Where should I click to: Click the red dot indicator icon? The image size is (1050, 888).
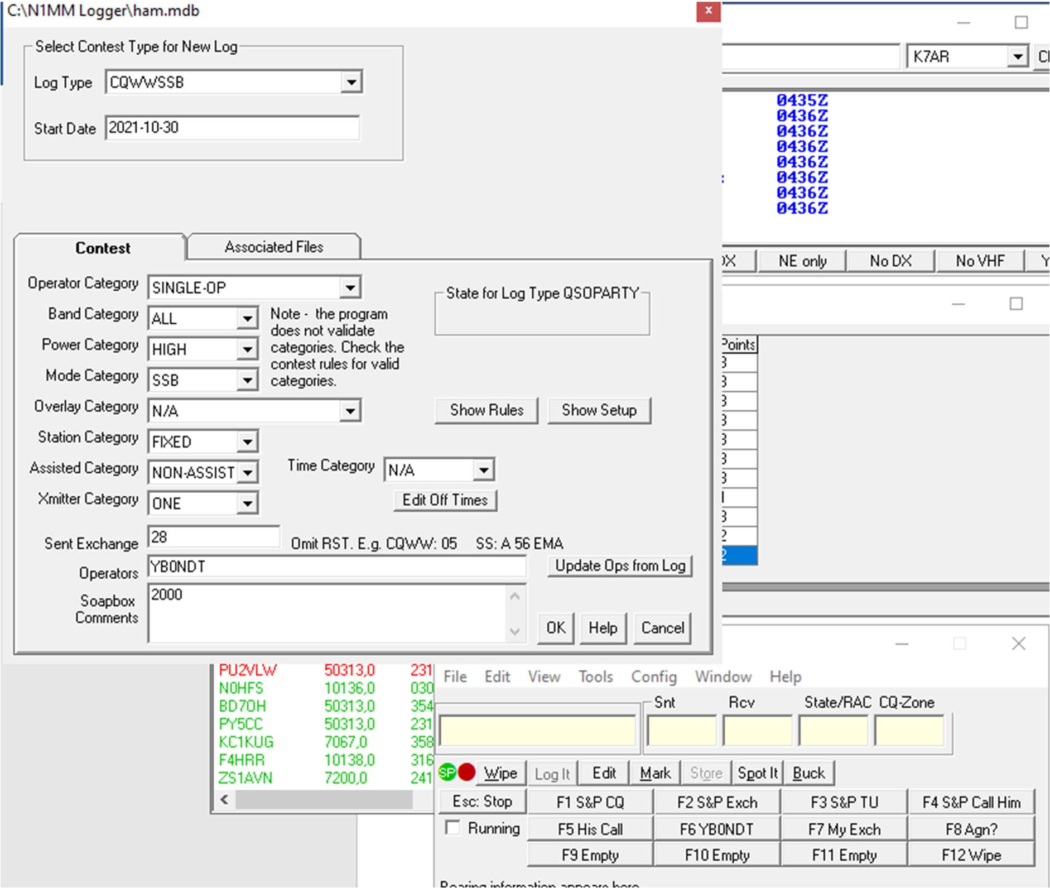(x=467, y=773)
